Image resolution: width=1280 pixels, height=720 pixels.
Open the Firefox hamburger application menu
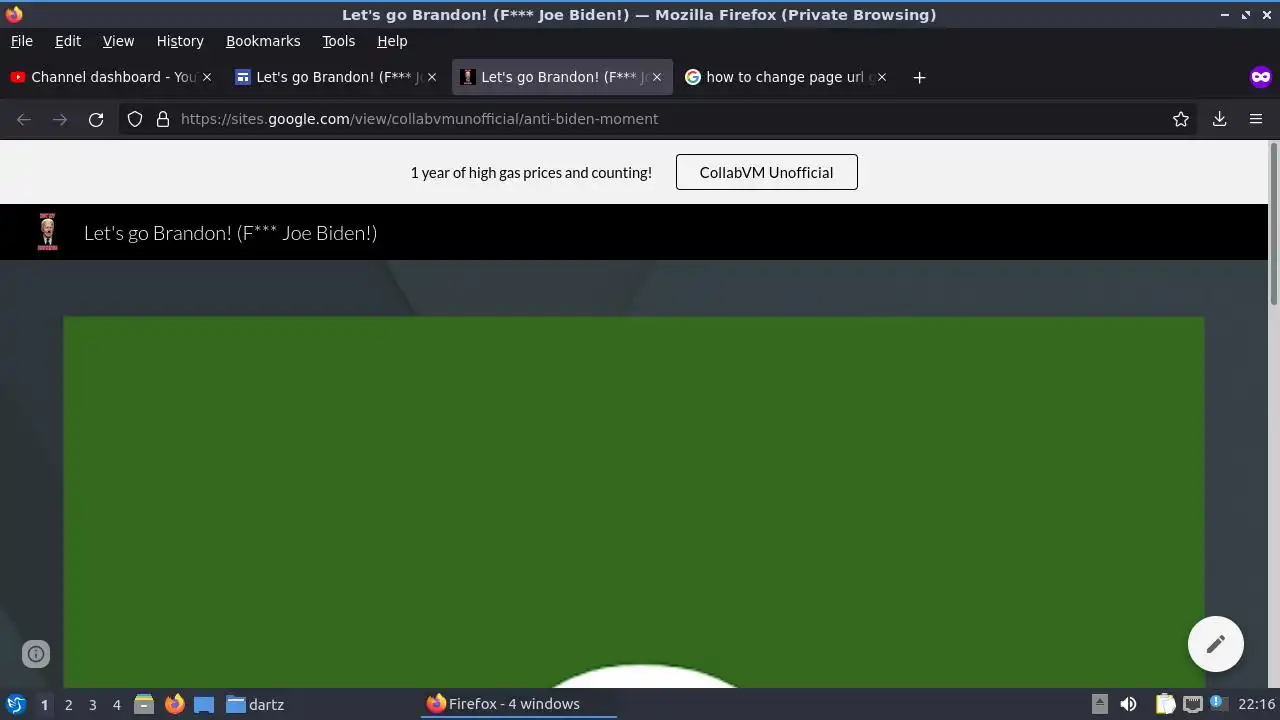coord(1256,119)
